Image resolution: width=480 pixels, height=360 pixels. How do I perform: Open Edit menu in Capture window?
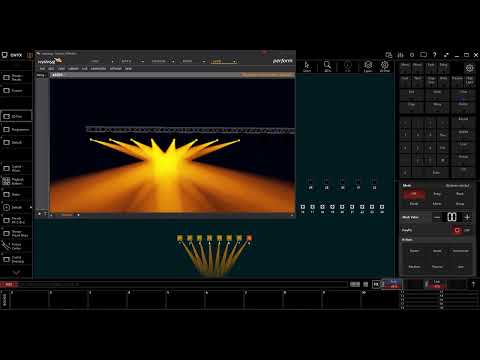51,69
